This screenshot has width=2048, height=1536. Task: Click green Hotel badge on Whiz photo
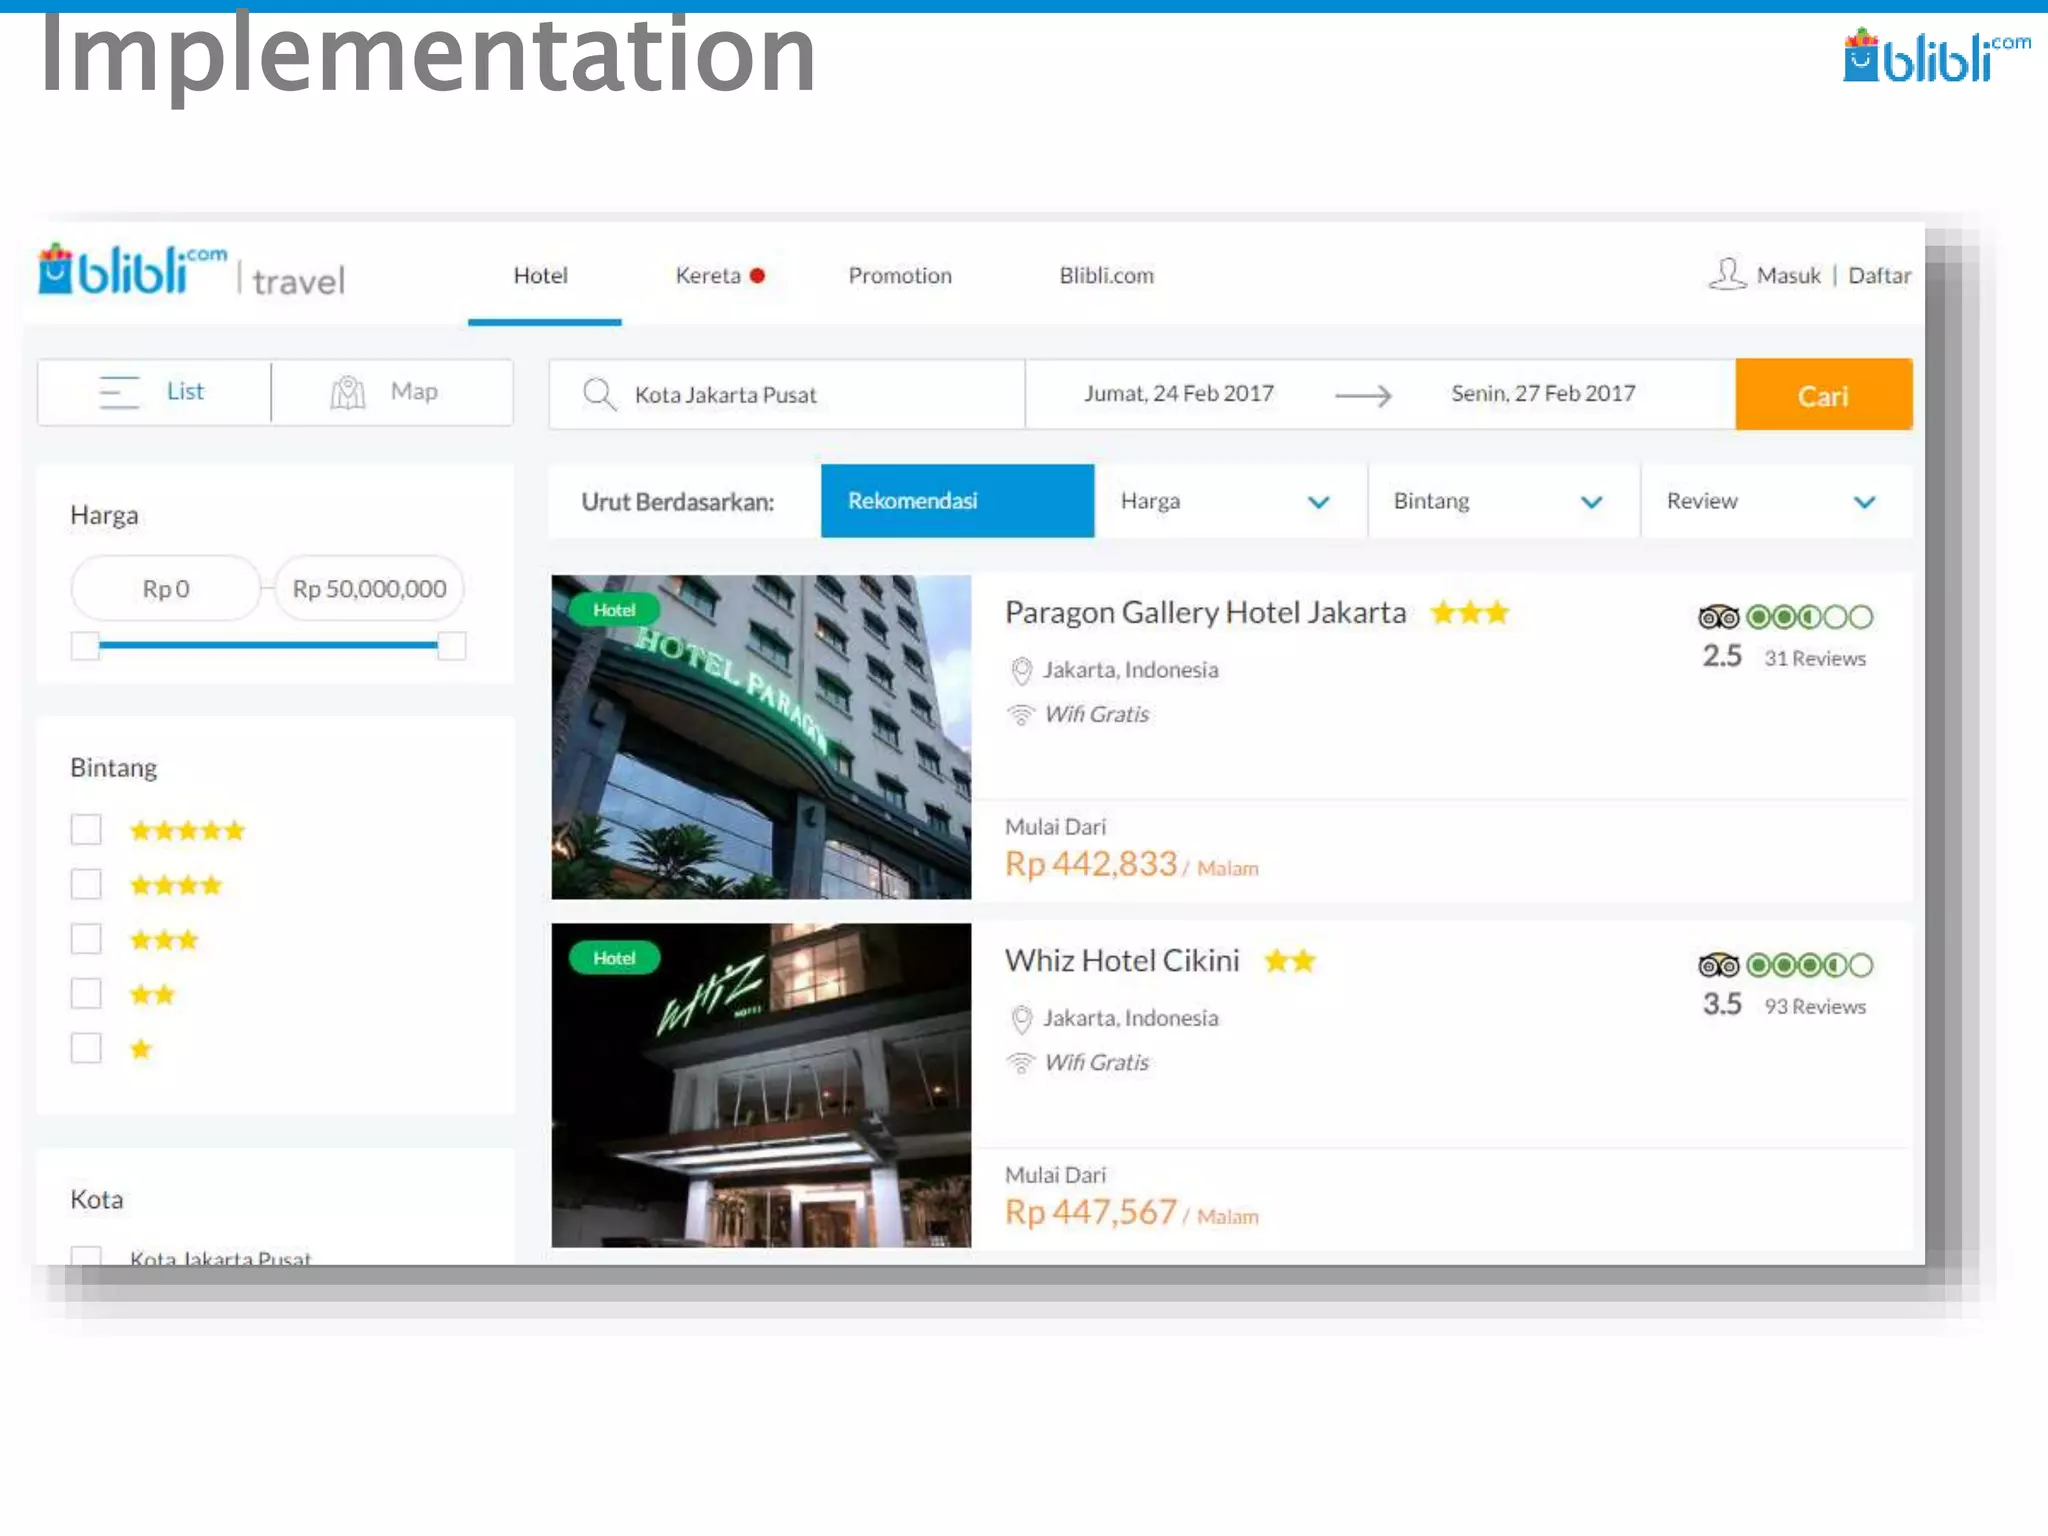pyautogui.click(x=614, y=958)
